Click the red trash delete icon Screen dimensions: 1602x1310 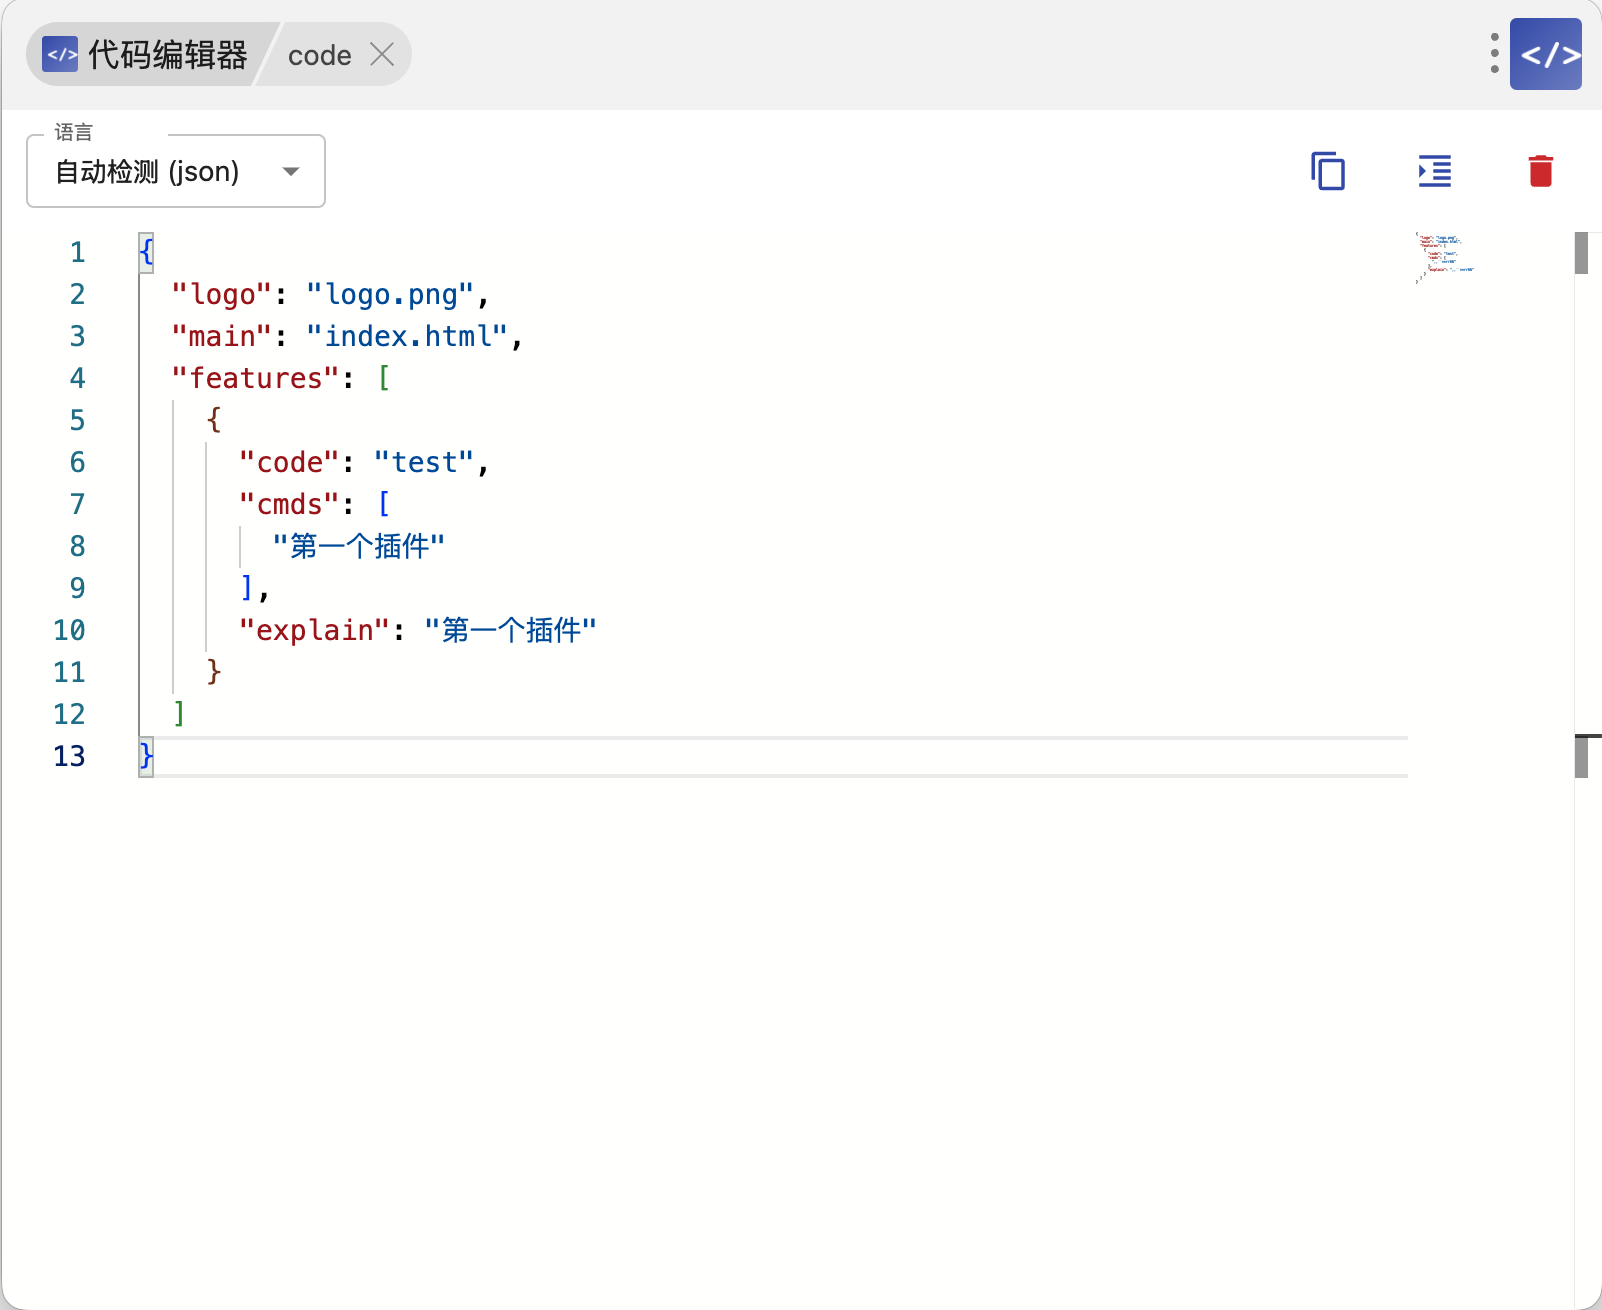click(x=1540, y=171)
